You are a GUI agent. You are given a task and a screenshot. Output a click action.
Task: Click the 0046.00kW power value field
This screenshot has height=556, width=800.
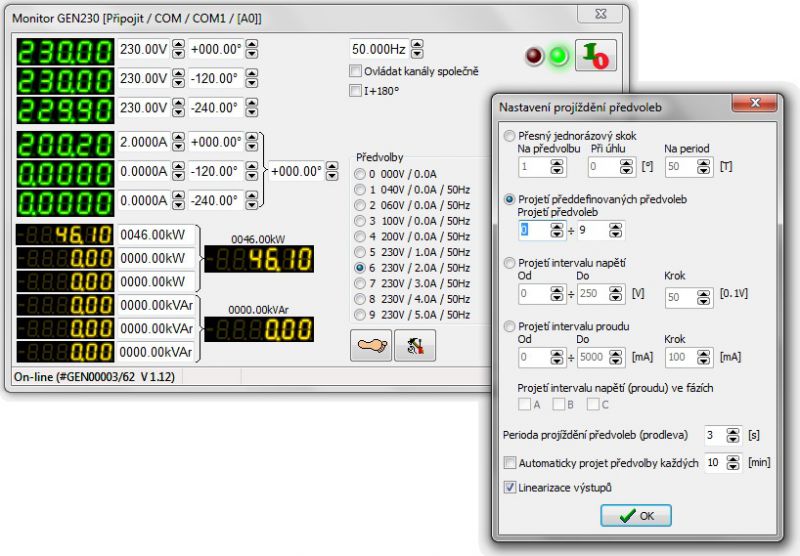click(156, 235)
